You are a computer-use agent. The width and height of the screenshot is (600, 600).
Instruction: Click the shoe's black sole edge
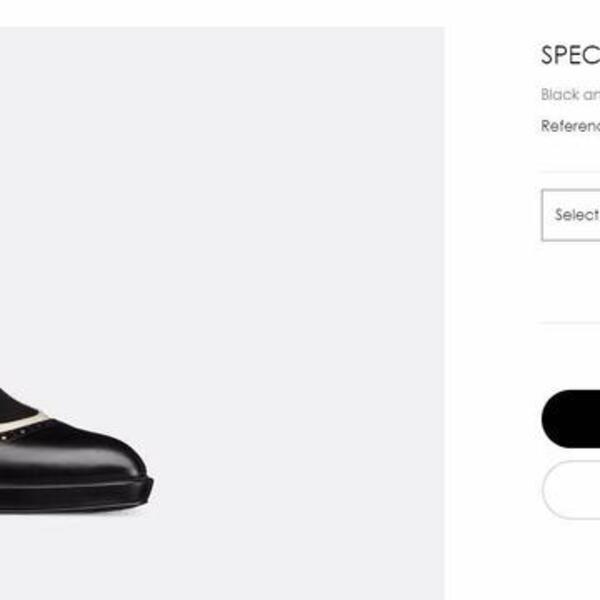[80, 497]
